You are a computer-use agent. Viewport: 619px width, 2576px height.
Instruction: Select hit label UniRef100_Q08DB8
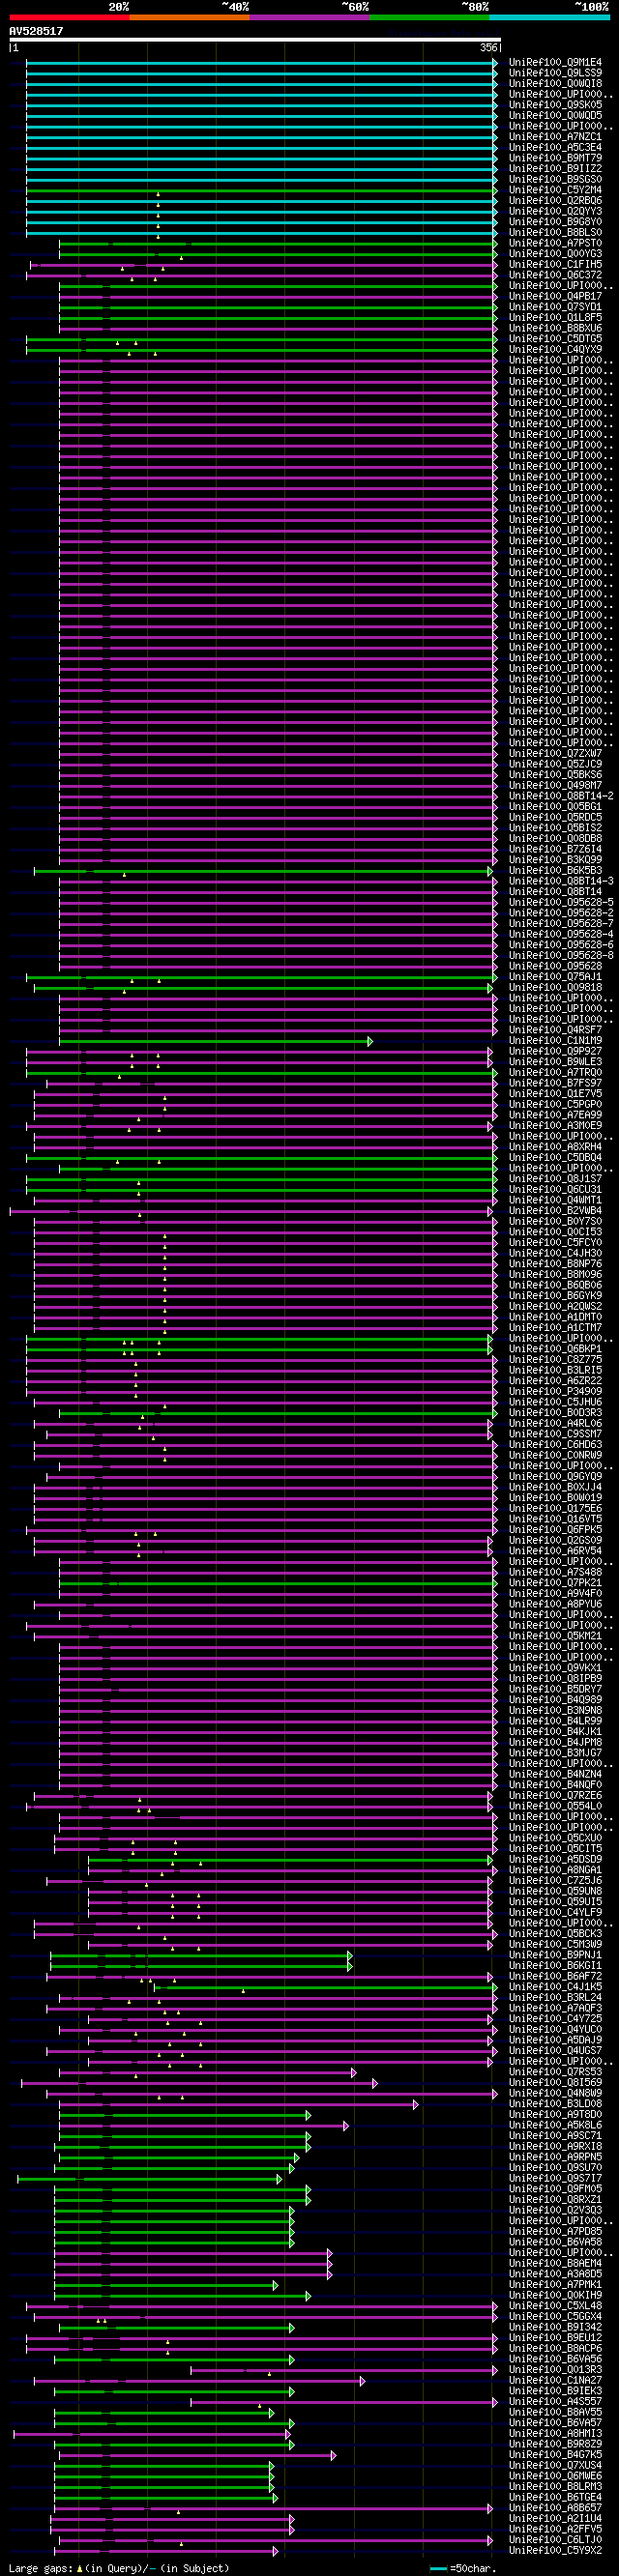pyautogui.click(x=555, y=838)
